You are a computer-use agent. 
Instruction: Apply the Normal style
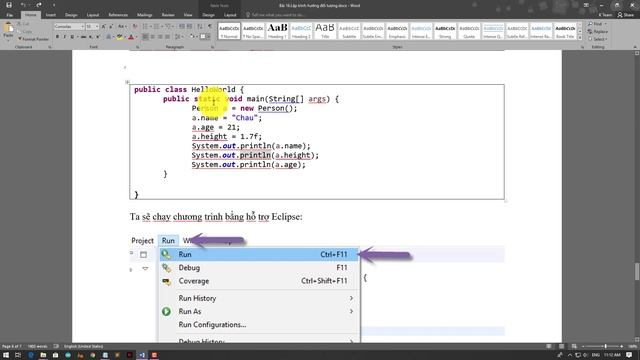coord(229,31)
